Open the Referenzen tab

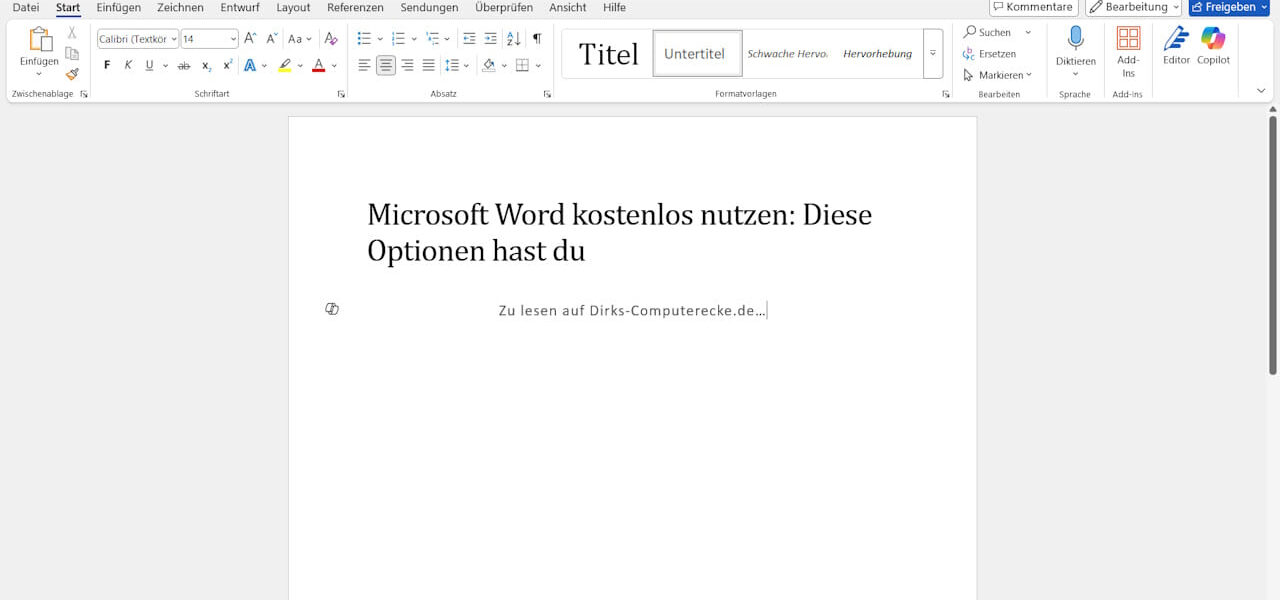coord(355,7)
